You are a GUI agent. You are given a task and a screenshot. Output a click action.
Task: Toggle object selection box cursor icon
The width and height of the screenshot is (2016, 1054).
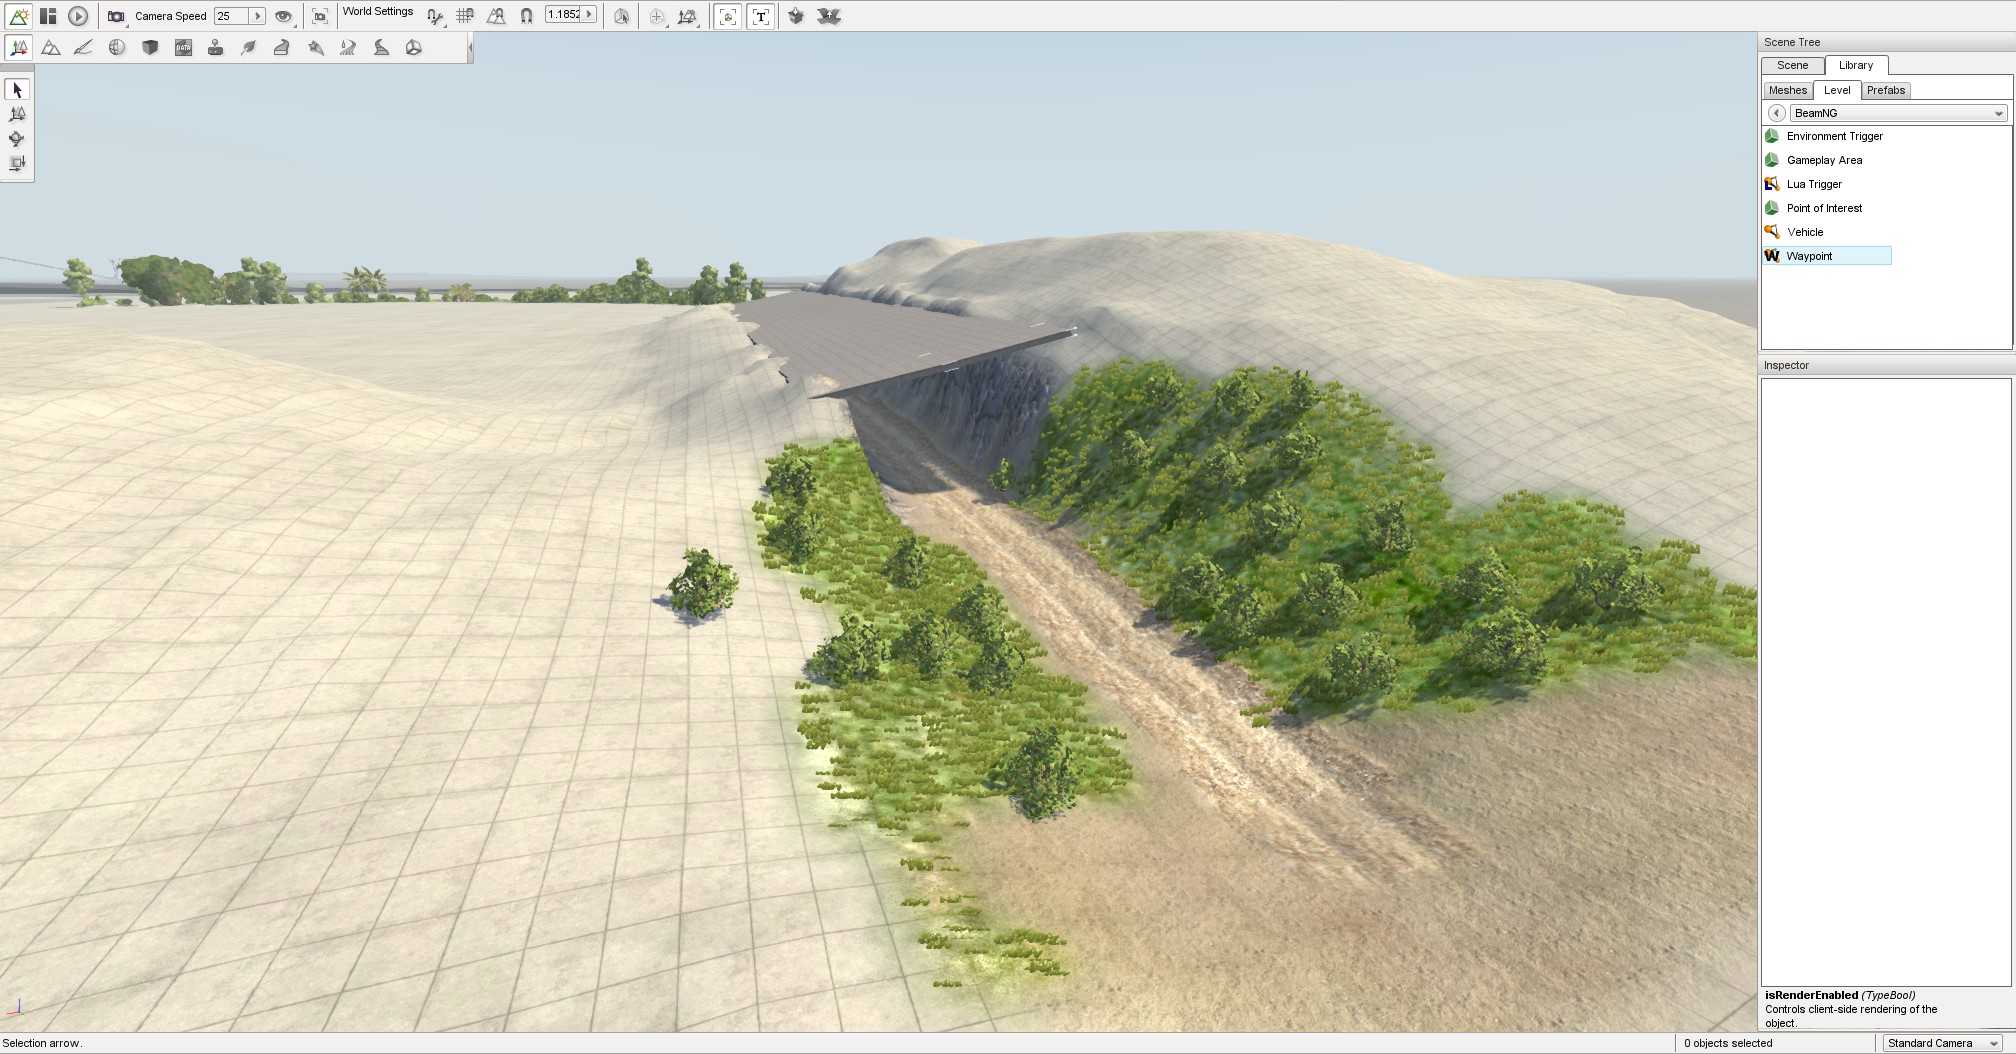point(622,16)
